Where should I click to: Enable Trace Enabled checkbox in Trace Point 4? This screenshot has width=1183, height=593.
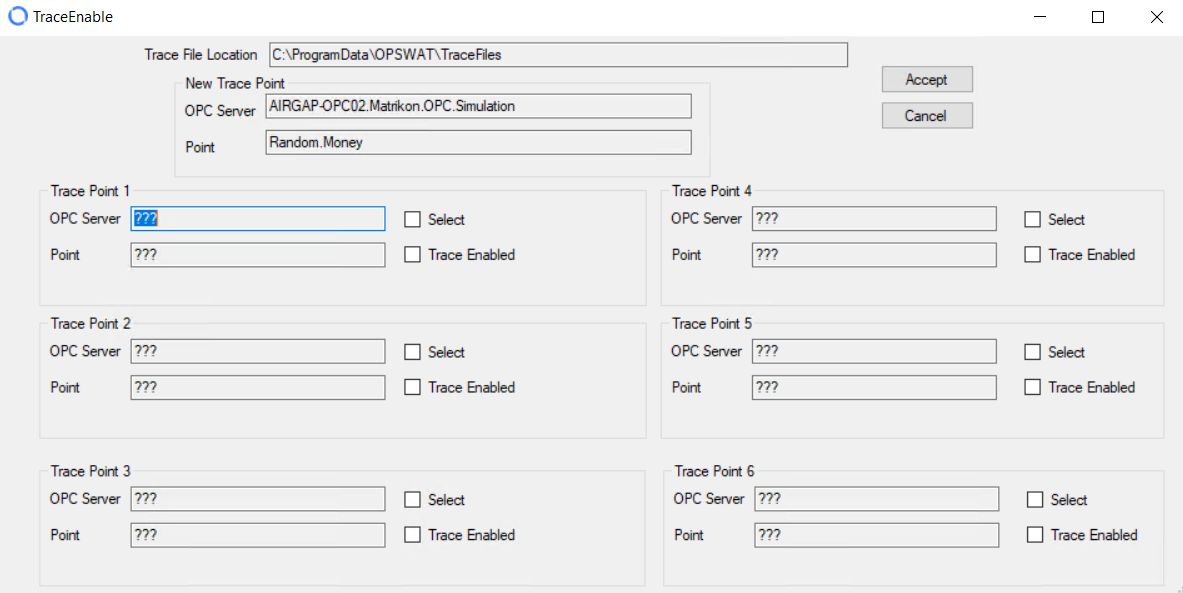pos(1032,255)
